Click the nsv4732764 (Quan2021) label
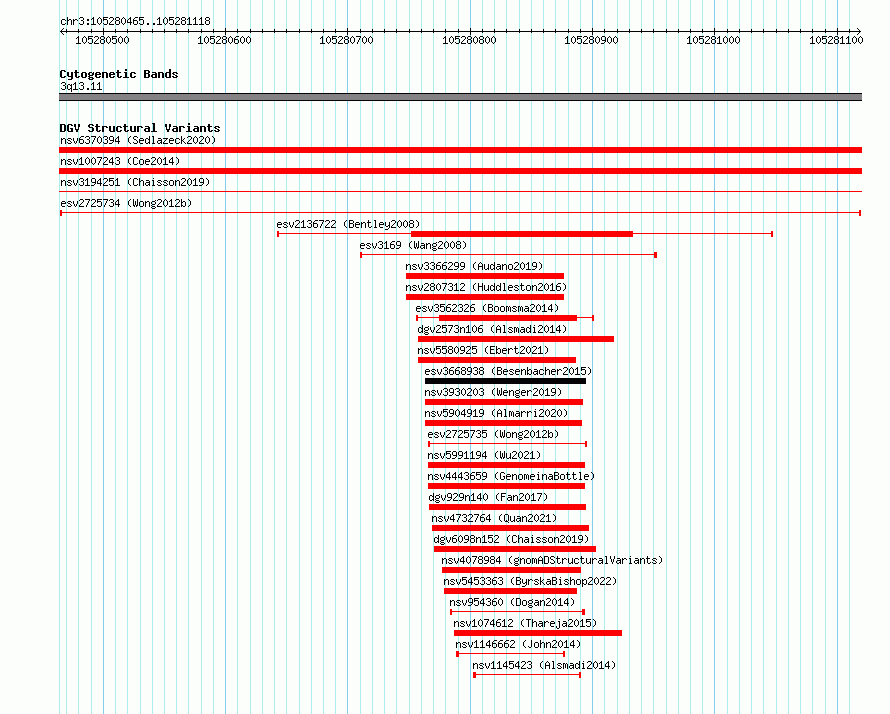 (x=494, y=518)
